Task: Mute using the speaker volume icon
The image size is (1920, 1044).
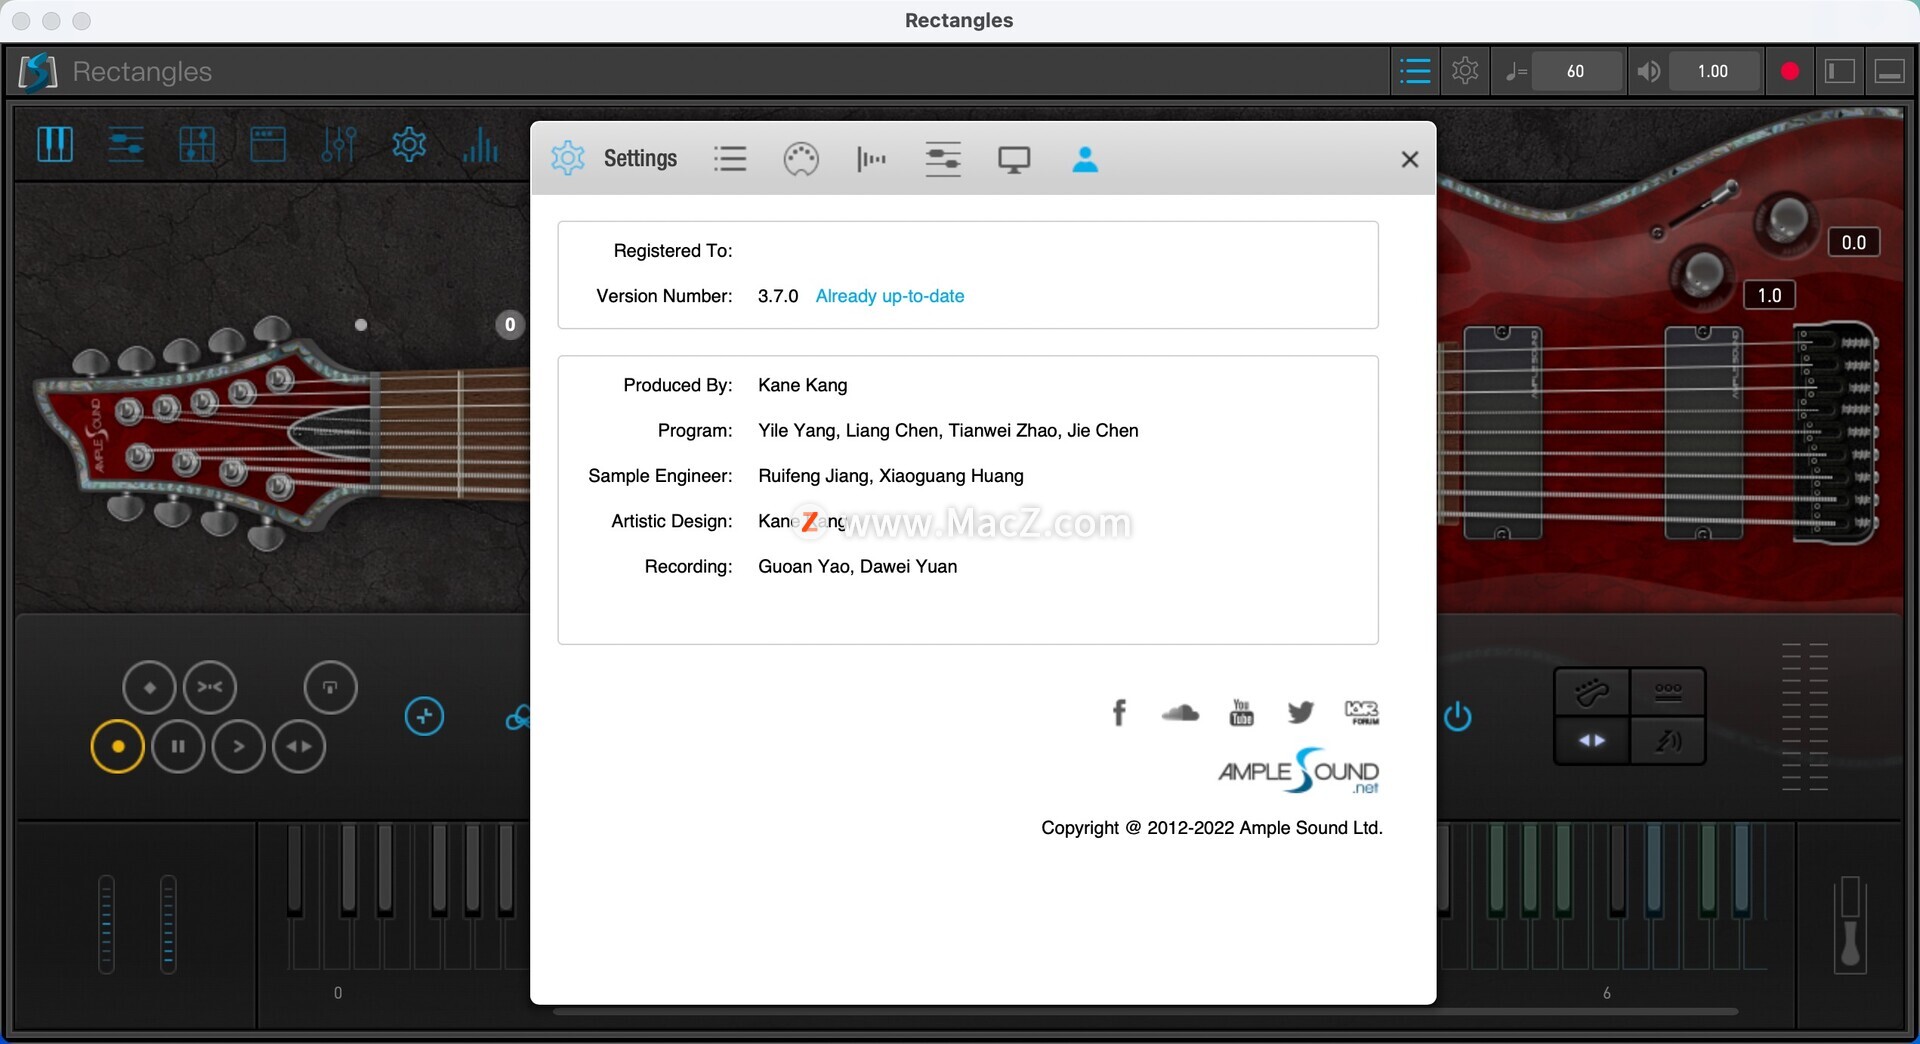Action: coord(1649,71)
